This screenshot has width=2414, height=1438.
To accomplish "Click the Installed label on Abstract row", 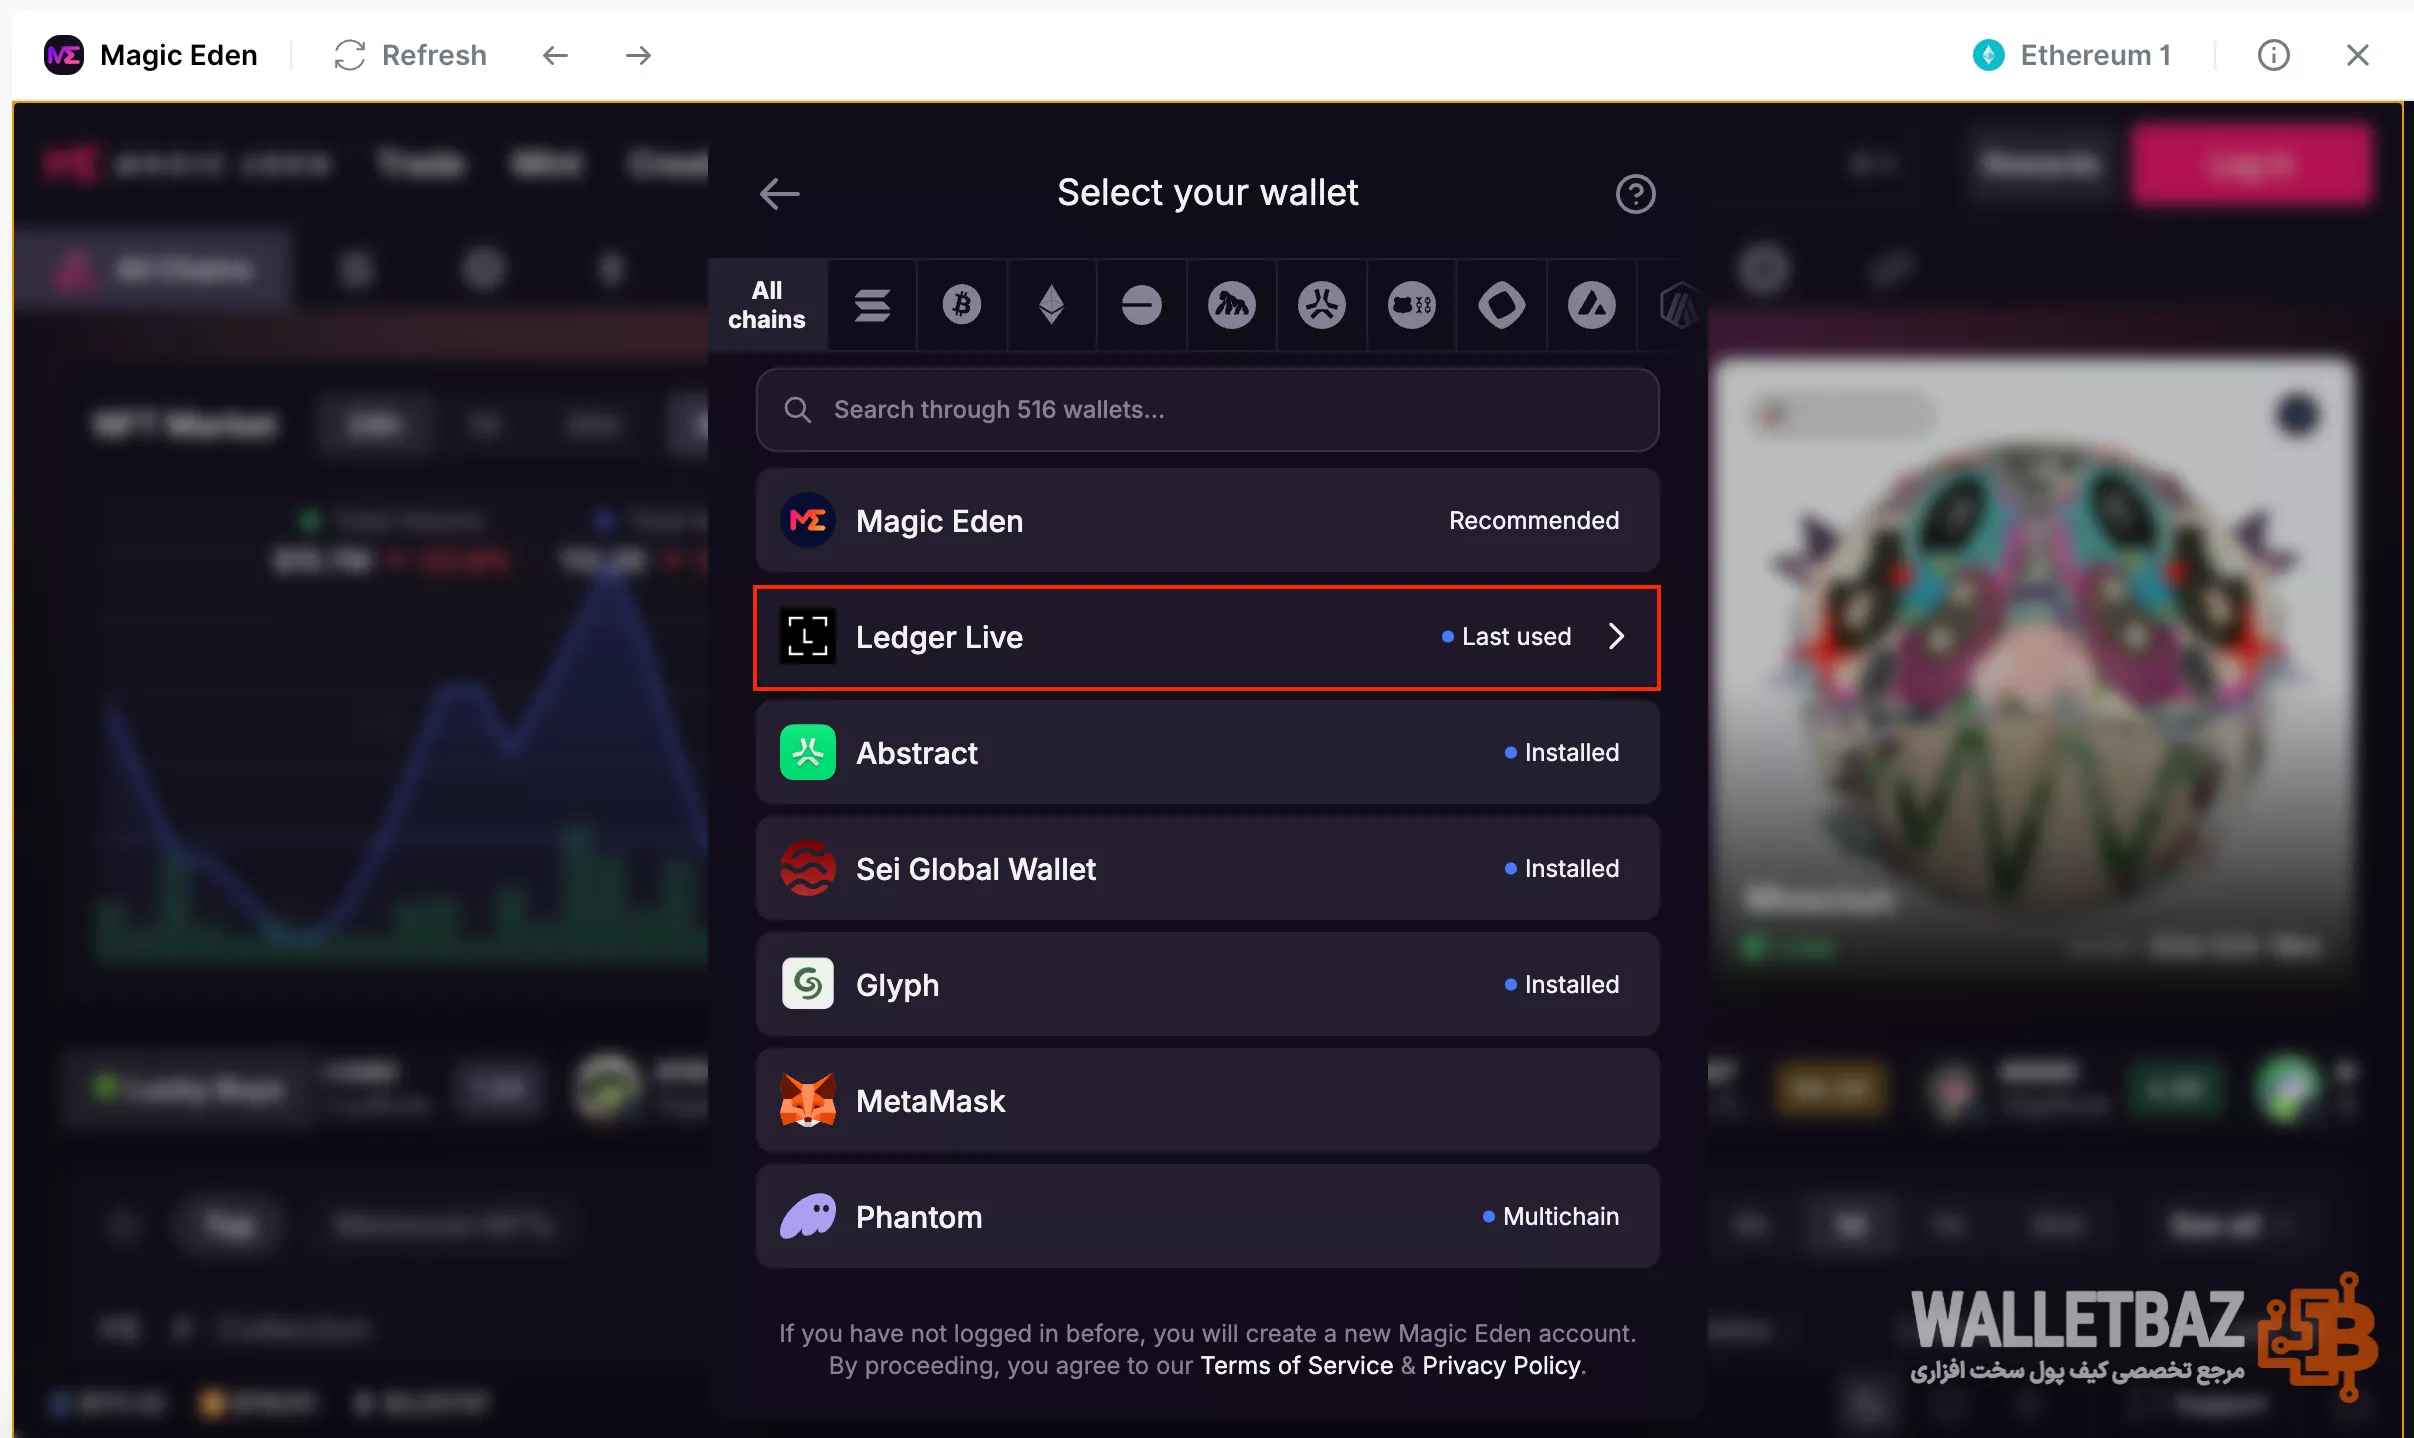I will pos(1571,753).
